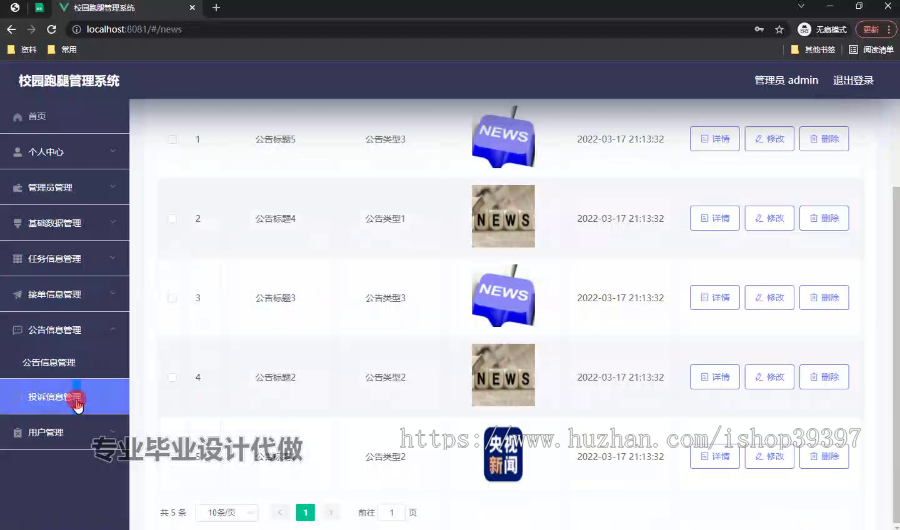This screenshot has width=900, height=530.
Task: Open the 10条/页 page size dropdown
Action: pyautogui.click(x=227, y=512)
